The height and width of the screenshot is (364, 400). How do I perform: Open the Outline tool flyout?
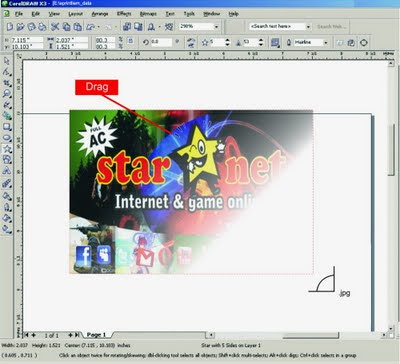click(x=7, y=207)
